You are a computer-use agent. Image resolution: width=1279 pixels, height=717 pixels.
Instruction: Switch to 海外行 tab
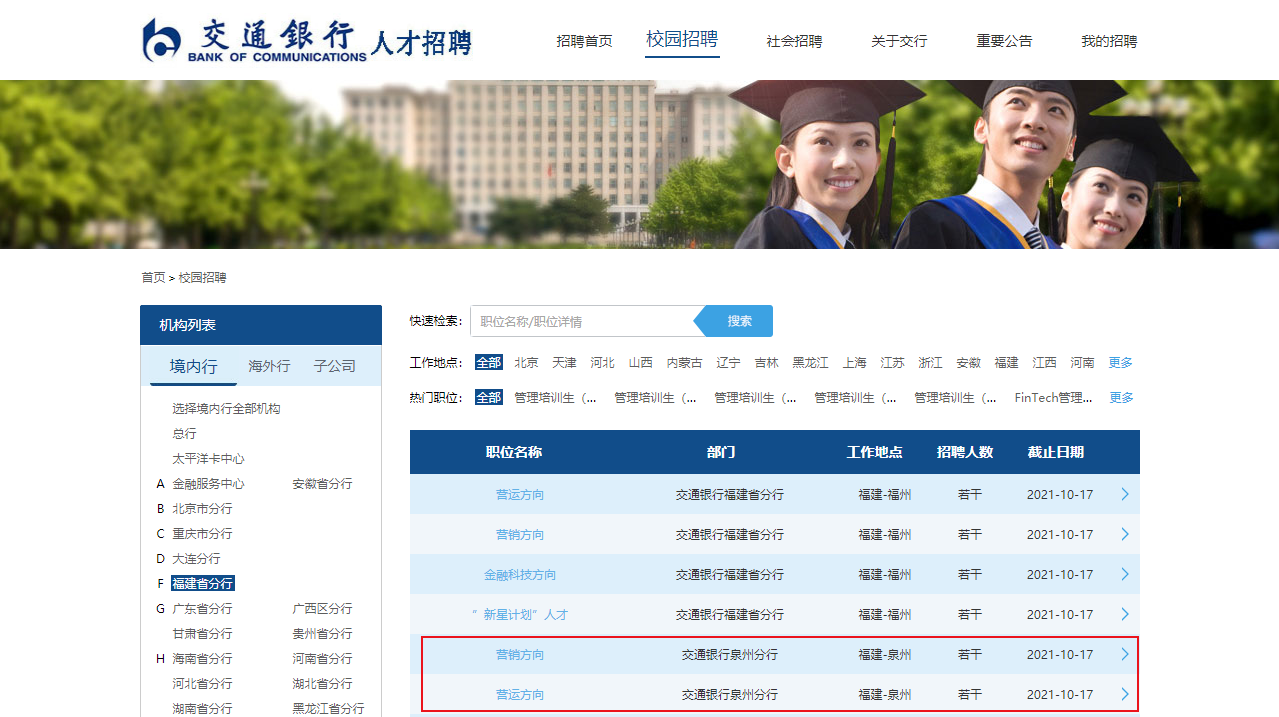269,366
